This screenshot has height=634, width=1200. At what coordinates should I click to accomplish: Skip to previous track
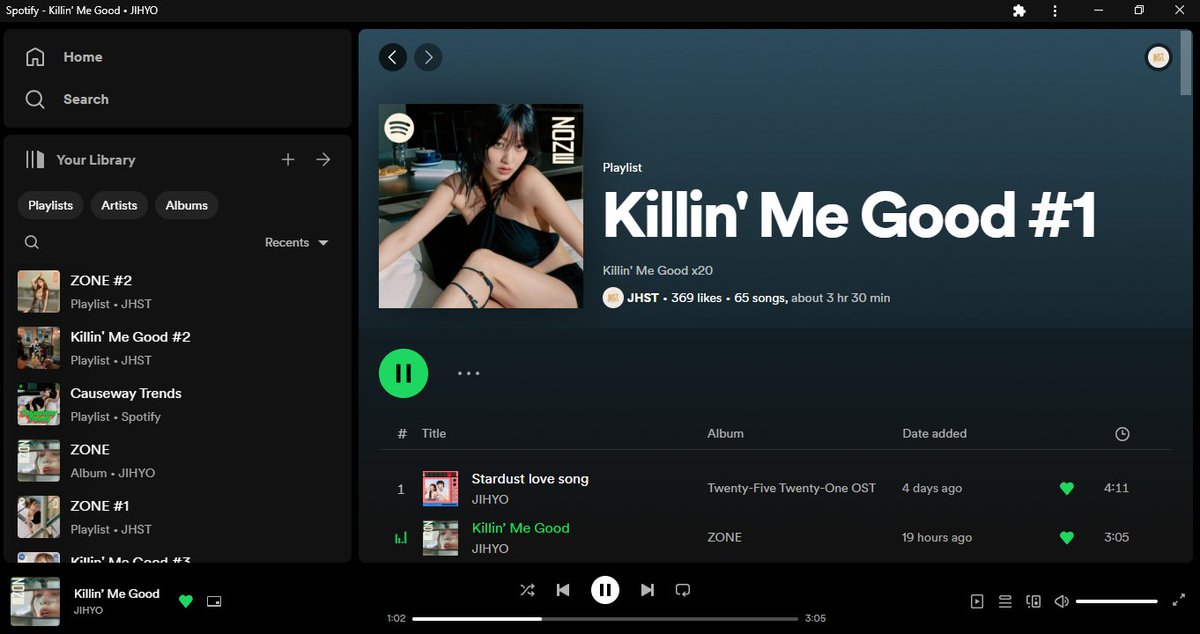pyautogui.click(x=563, y=590)
